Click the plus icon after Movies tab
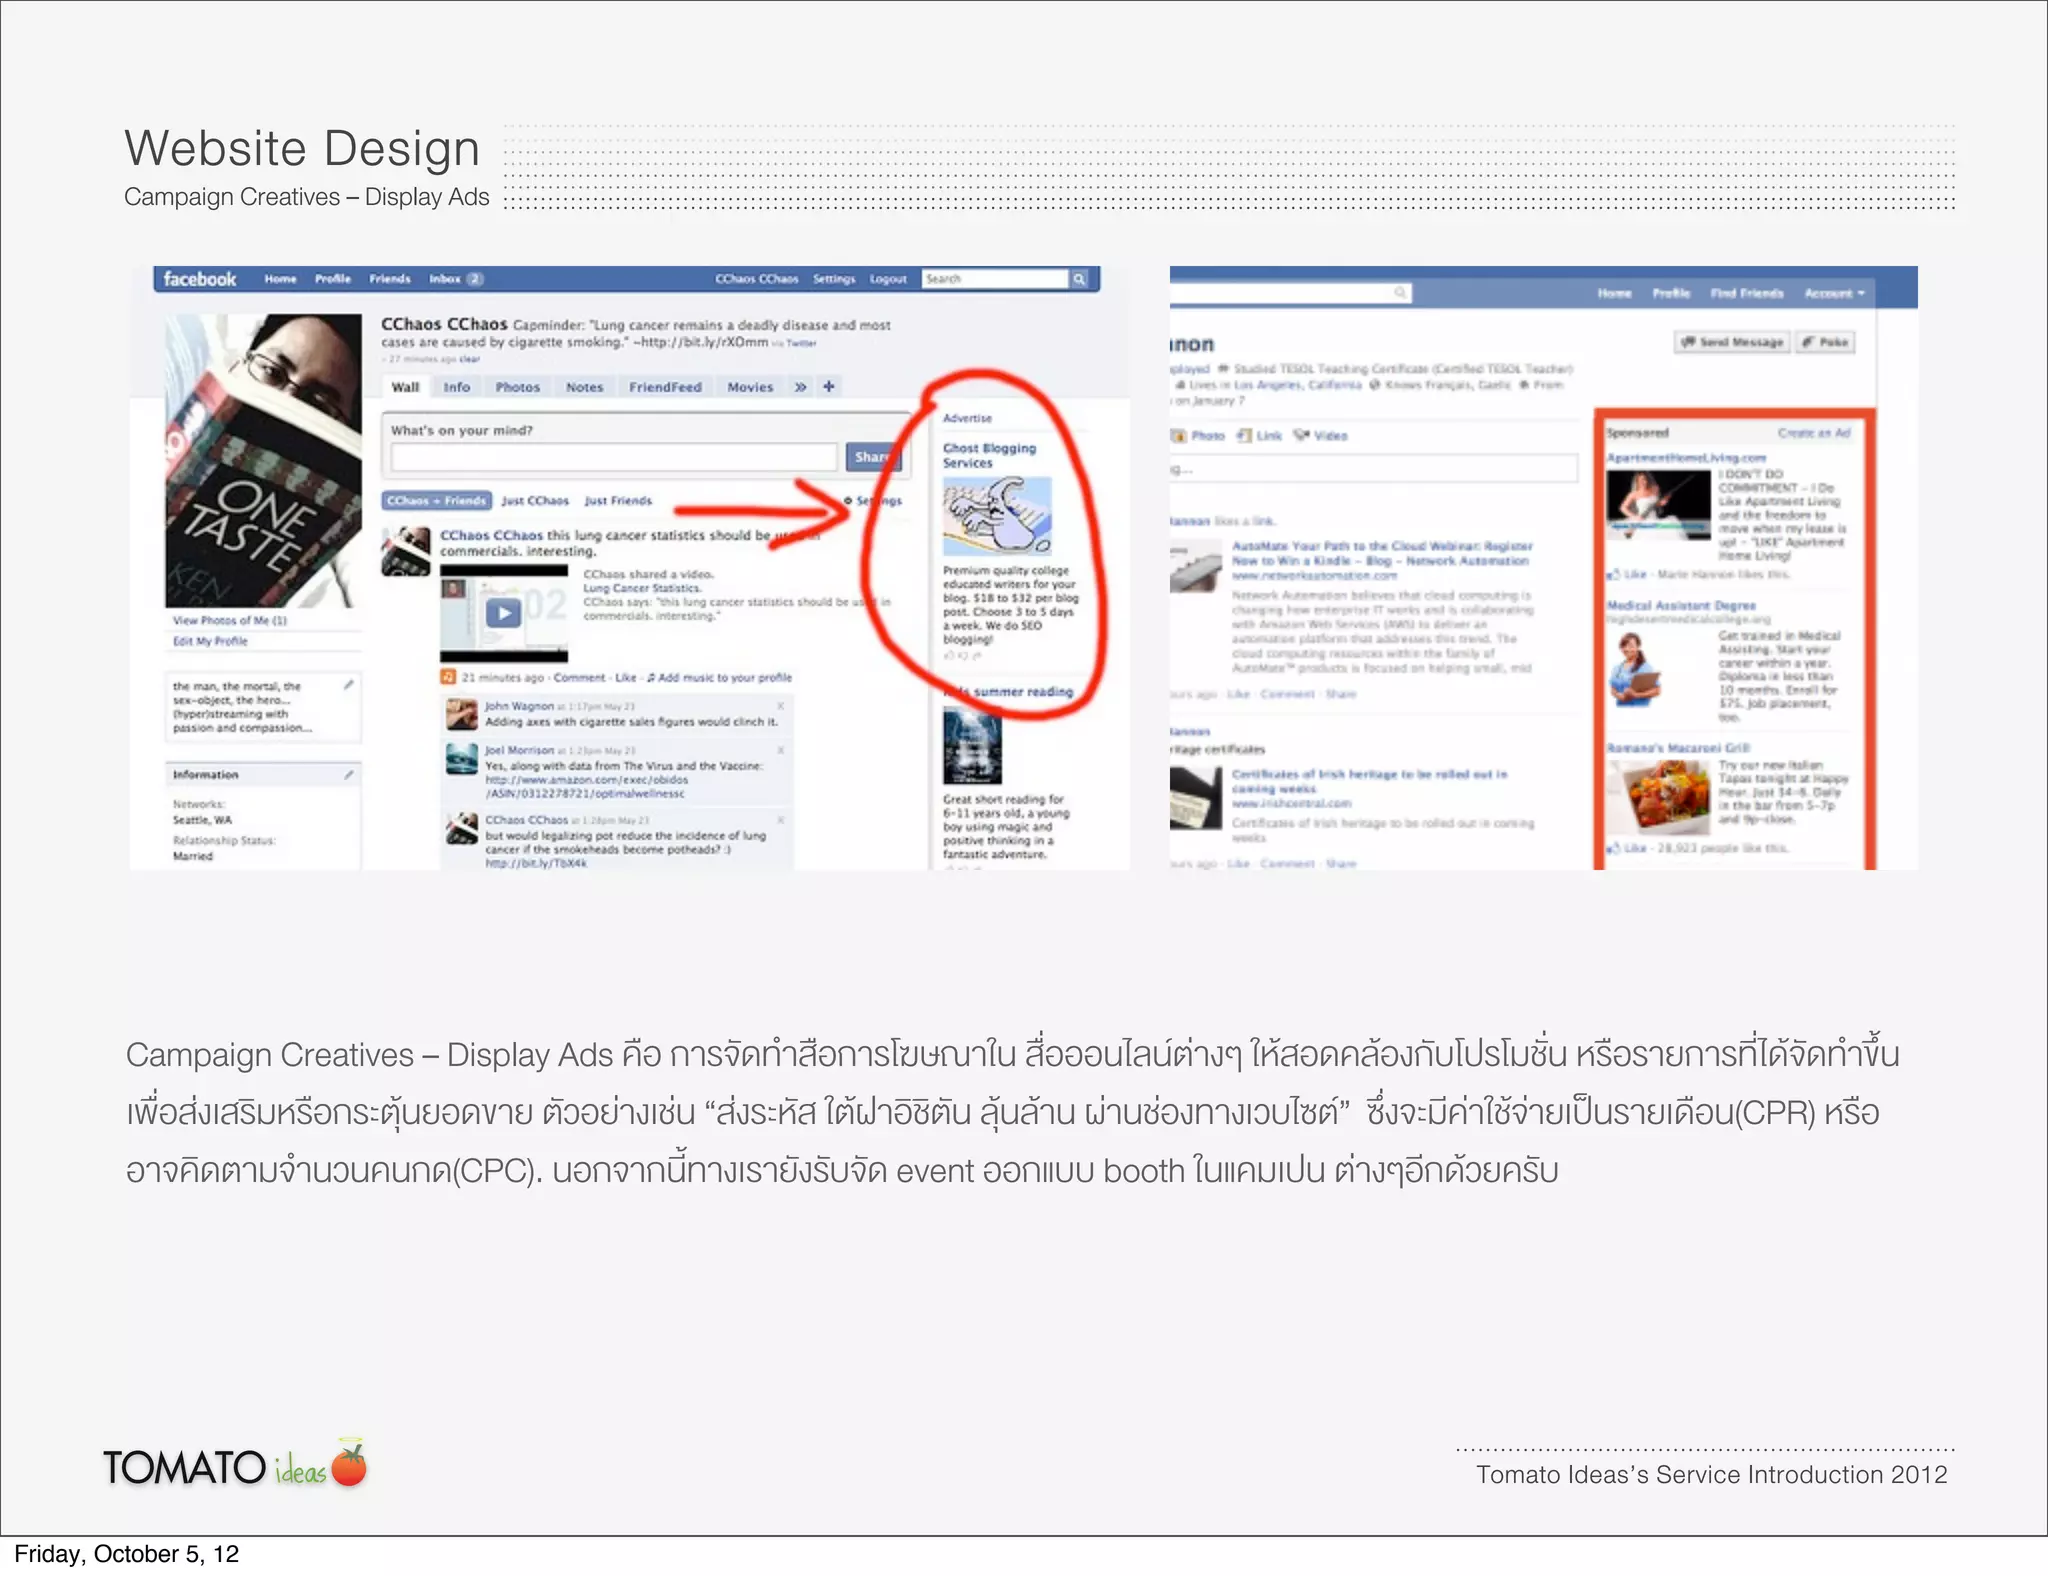Viewport: 2048px width, 1576px height. tap(829, 386)
